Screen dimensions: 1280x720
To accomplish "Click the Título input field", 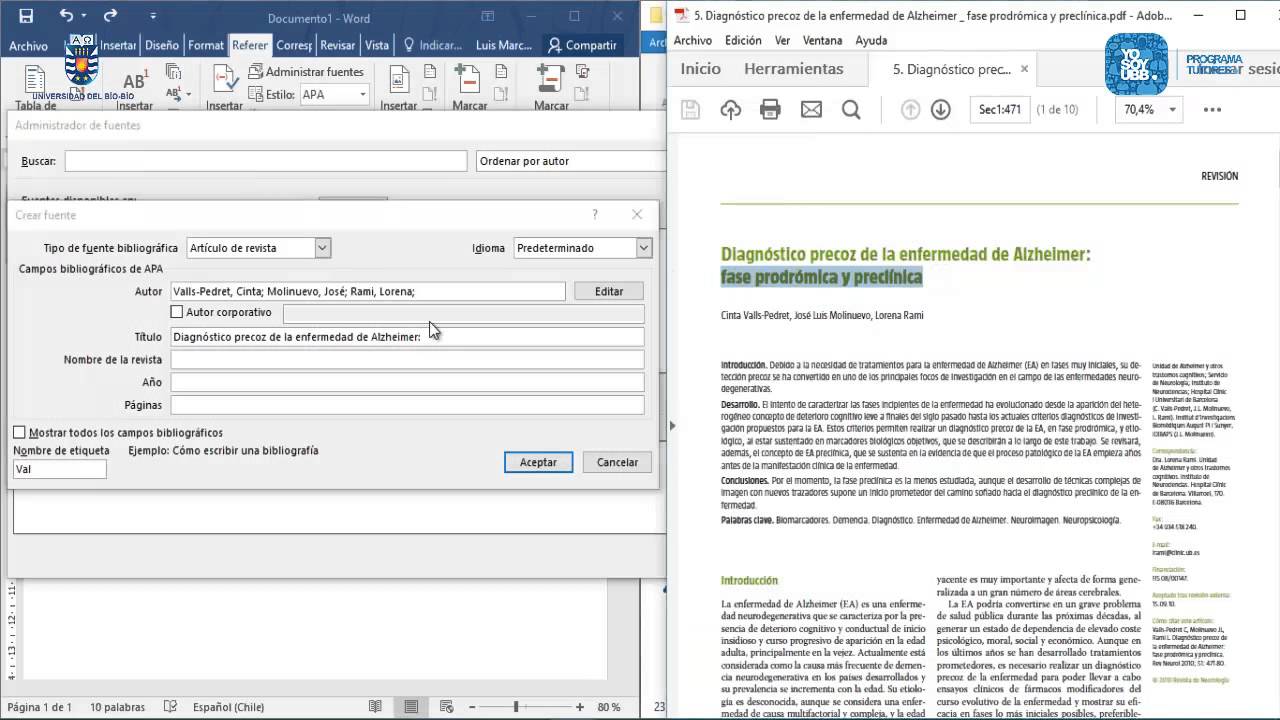I will (408, 337).
